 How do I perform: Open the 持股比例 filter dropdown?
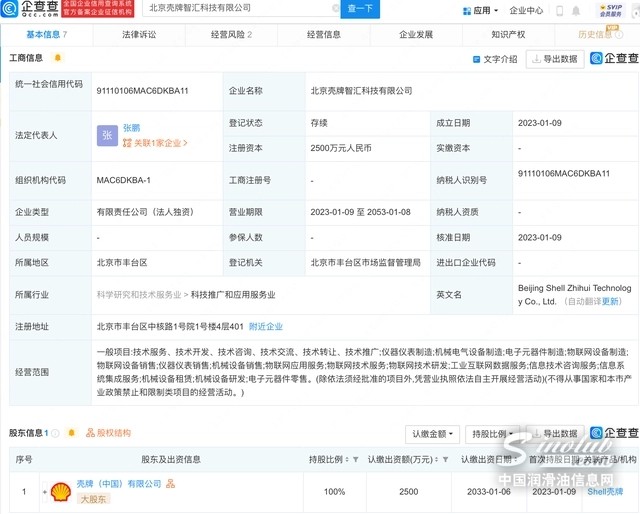point(492,434)
